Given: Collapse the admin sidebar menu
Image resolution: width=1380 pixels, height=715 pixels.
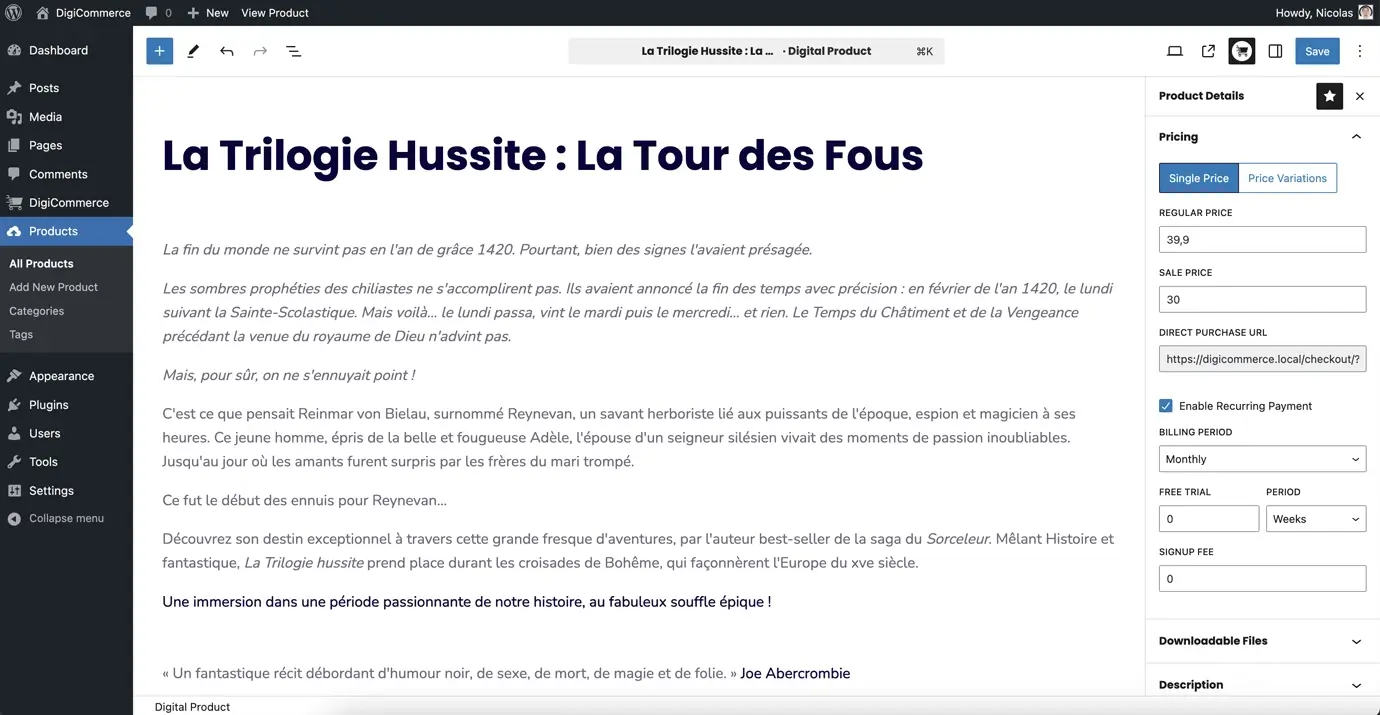Looking at the screenshot, I should [66, 518].
